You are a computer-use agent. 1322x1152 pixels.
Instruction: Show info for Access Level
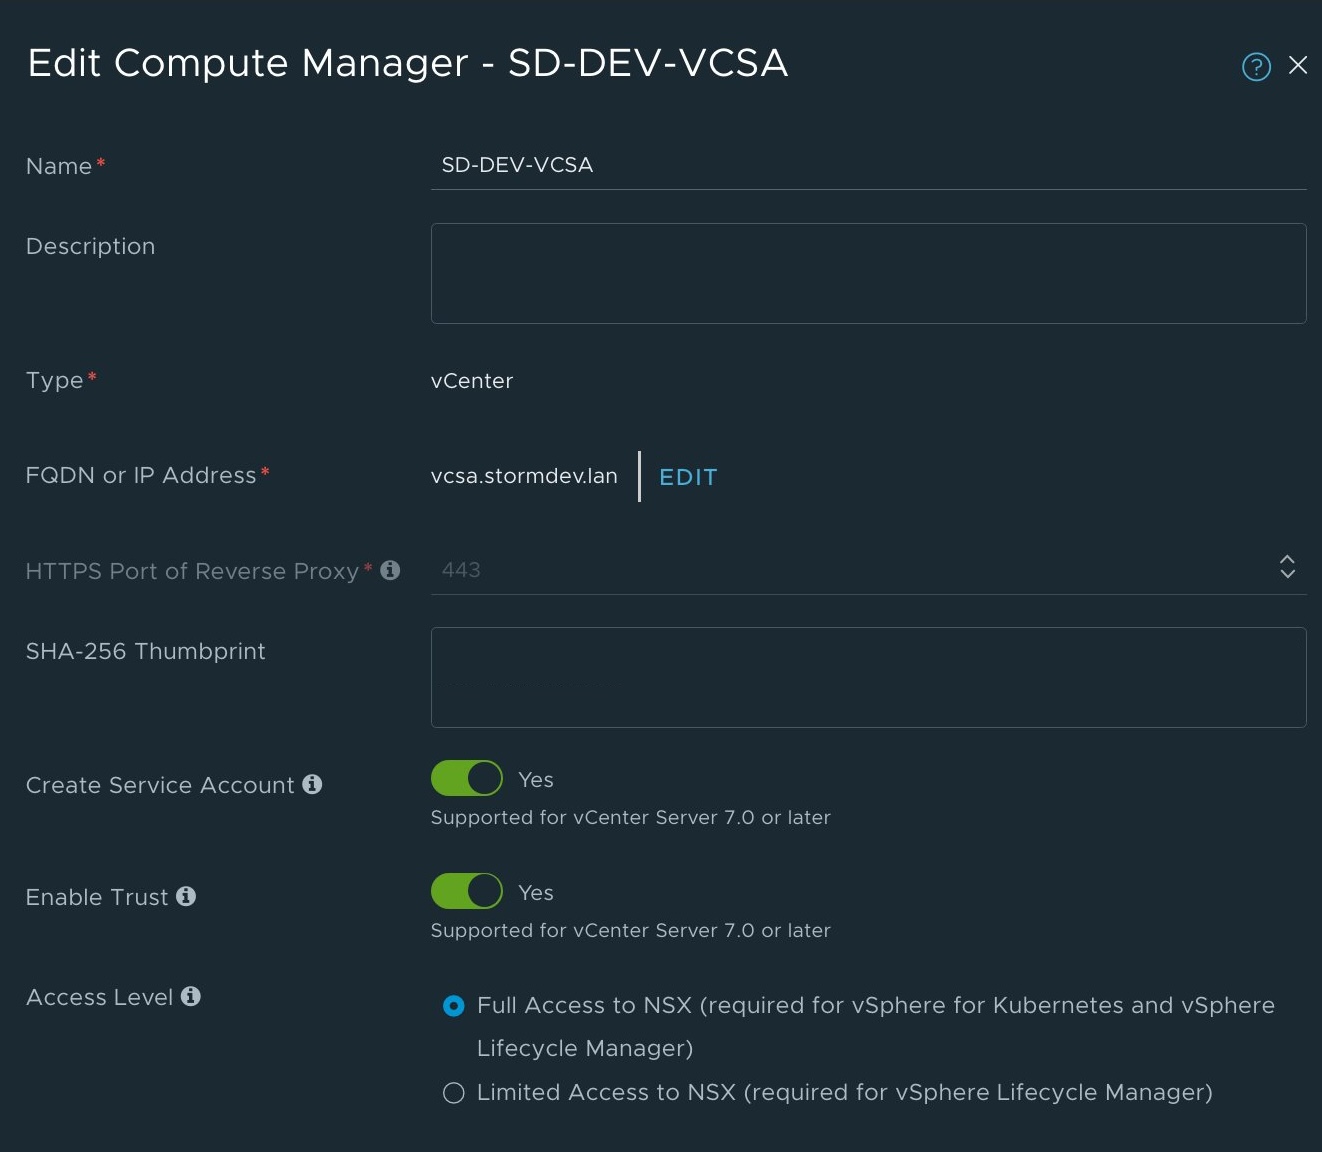[x=191, y=996]
